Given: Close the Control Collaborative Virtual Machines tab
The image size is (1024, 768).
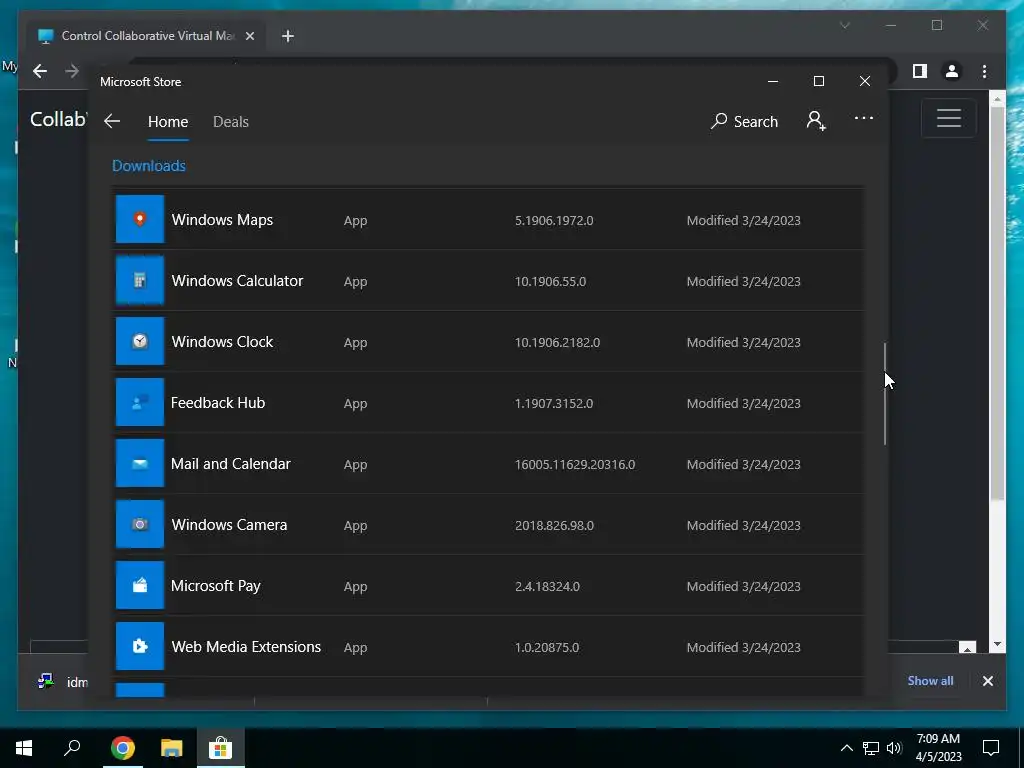Looking at the screenshot, I should point(249,36).
